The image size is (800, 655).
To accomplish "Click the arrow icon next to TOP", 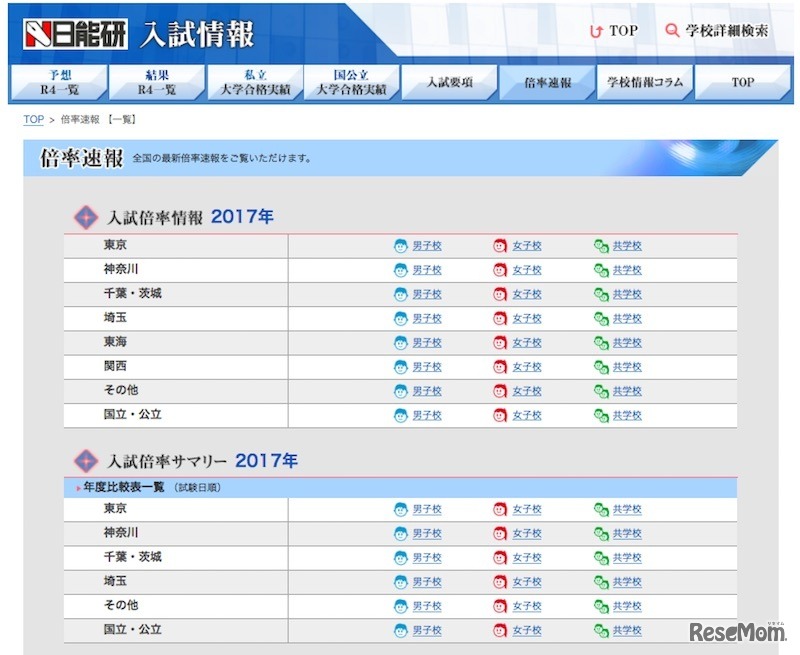I will (x=595, y=31).
